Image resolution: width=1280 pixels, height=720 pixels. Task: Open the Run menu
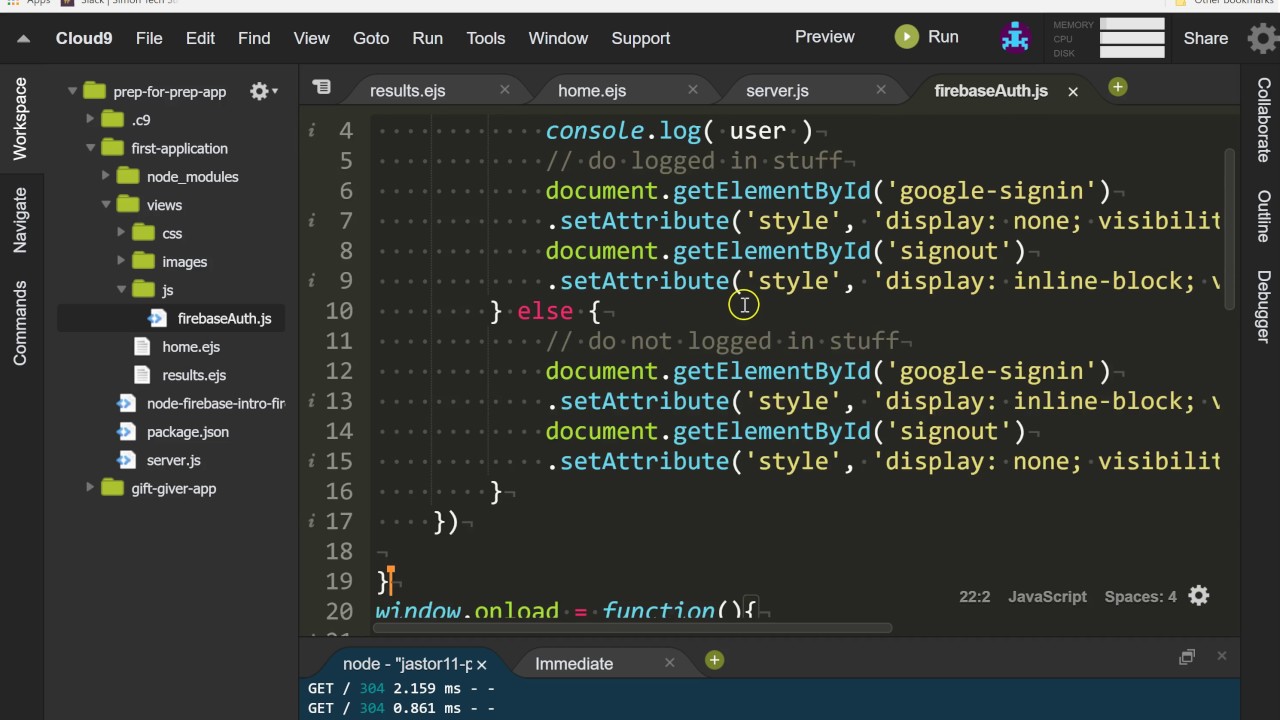(428, 38)
